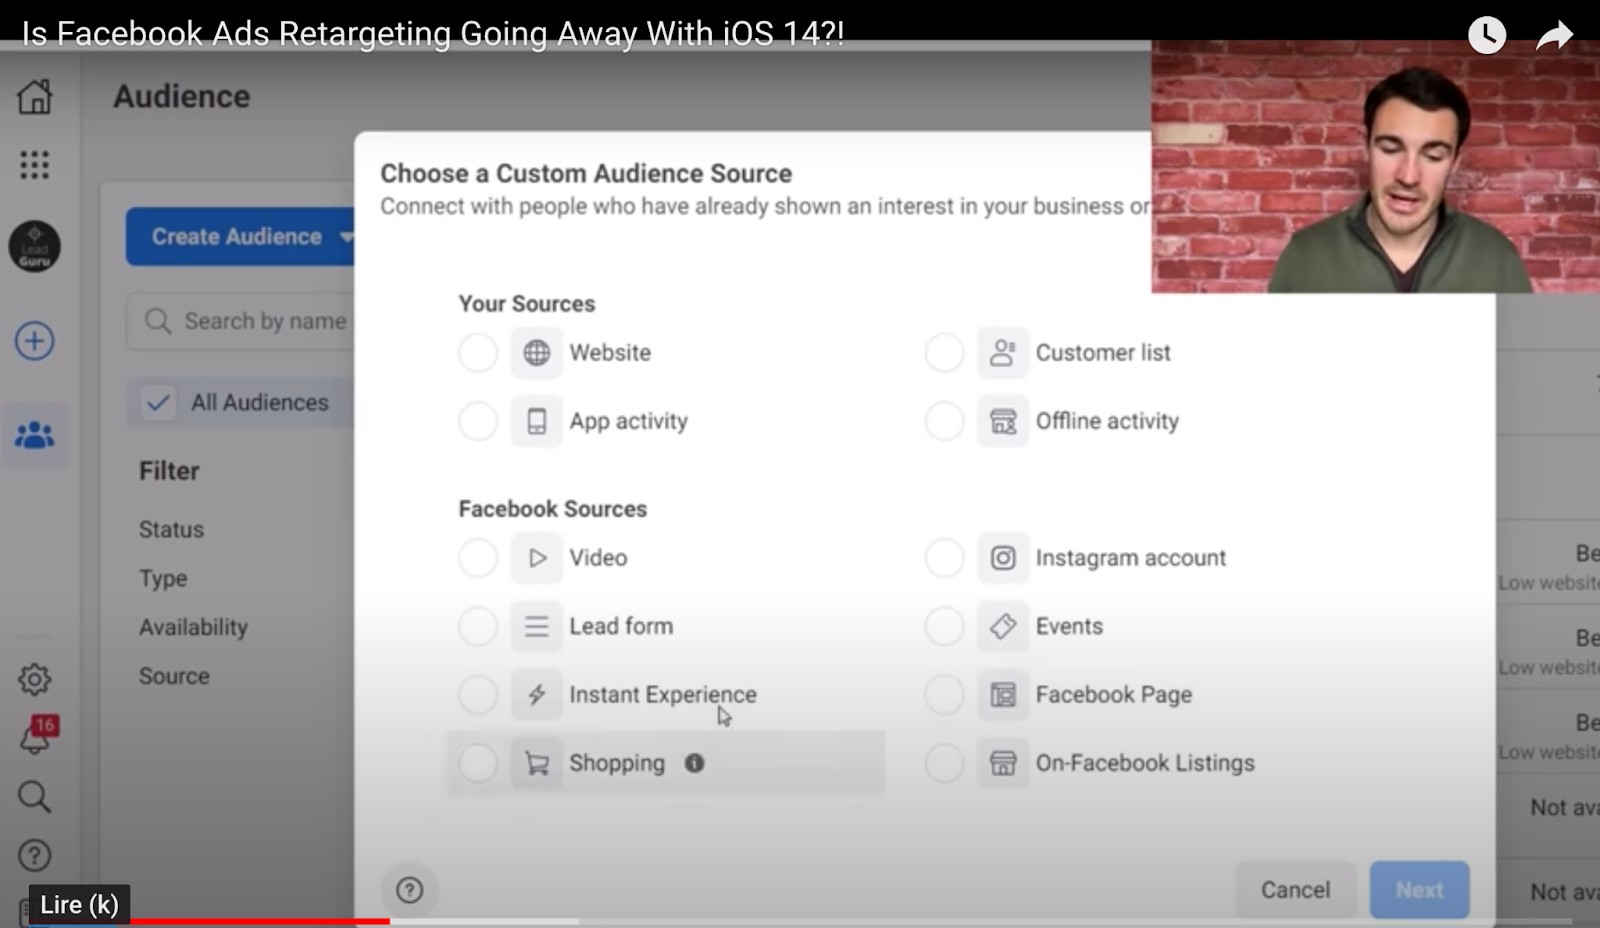Click the Next button
This screenshot has width=1600, height=928.
pos(1419,890)
